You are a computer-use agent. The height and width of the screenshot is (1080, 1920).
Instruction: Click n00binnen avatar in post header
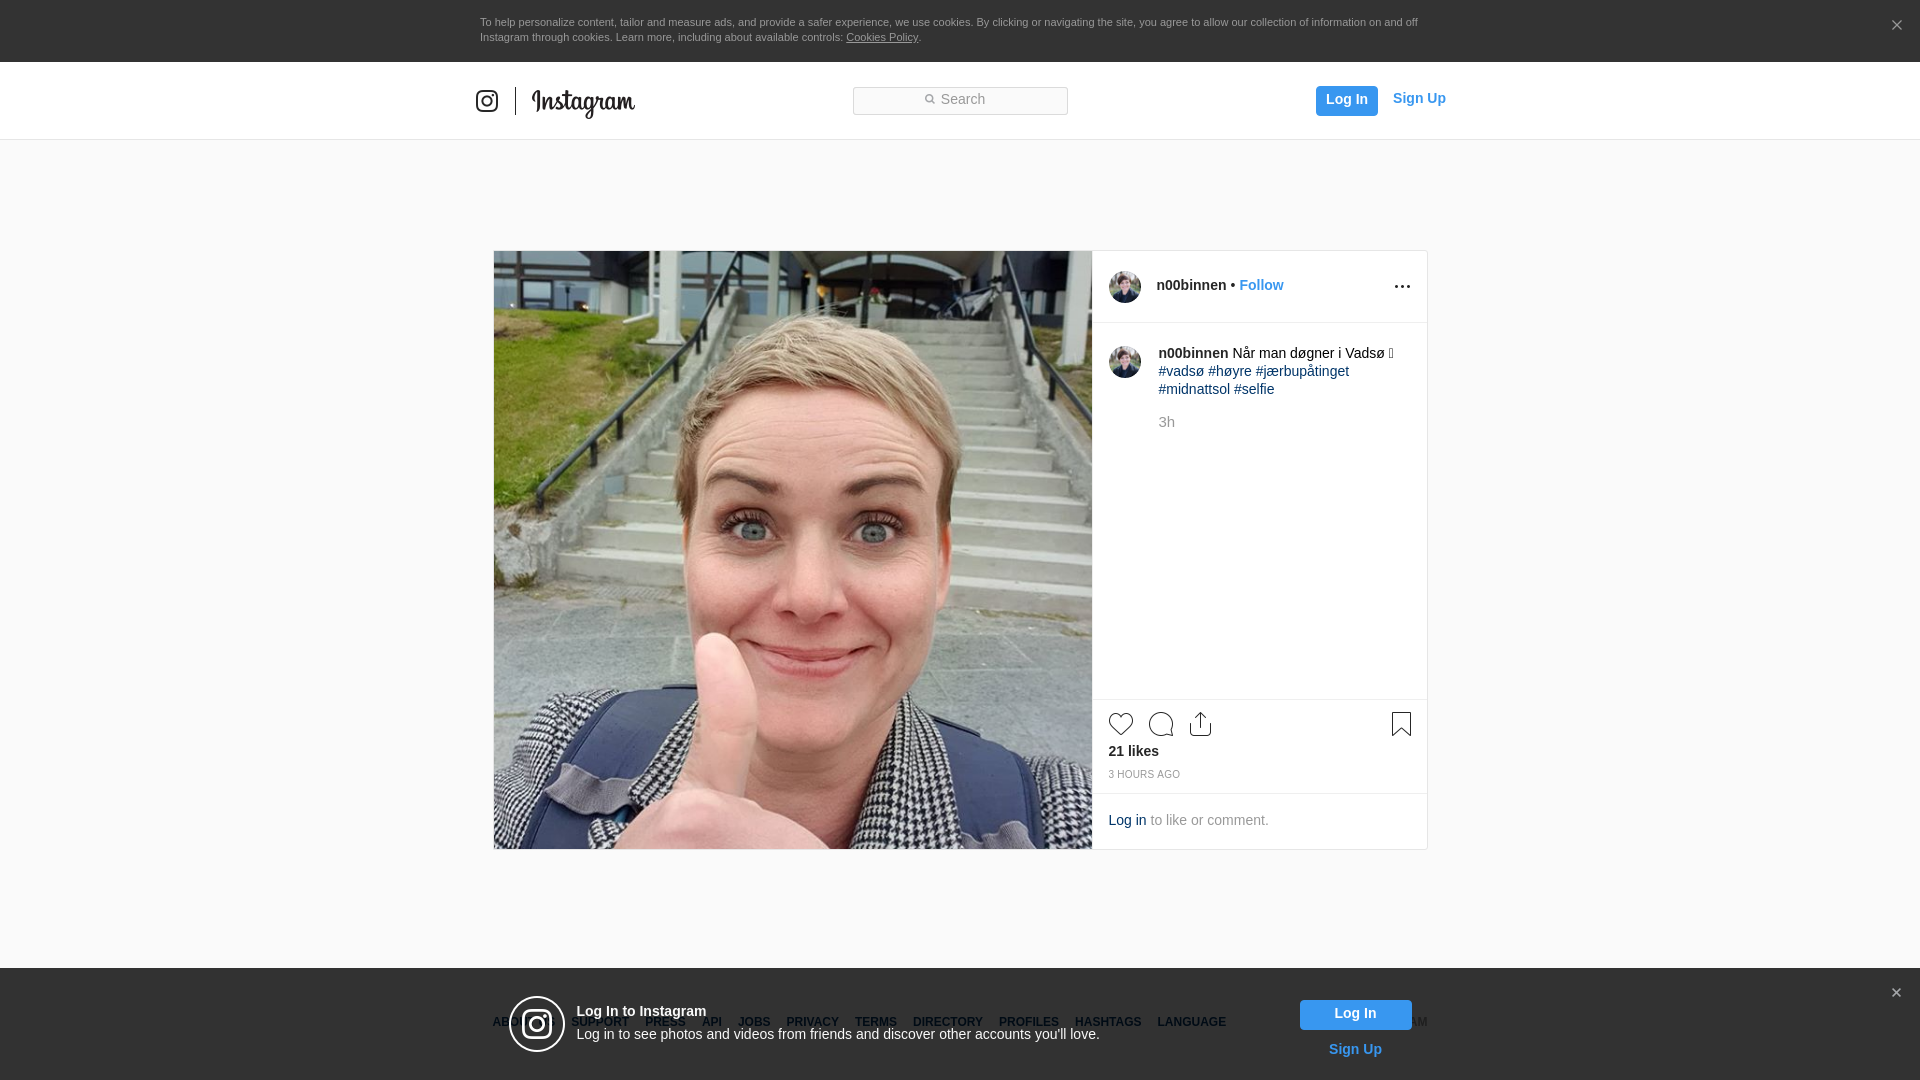coord(1124,287)
